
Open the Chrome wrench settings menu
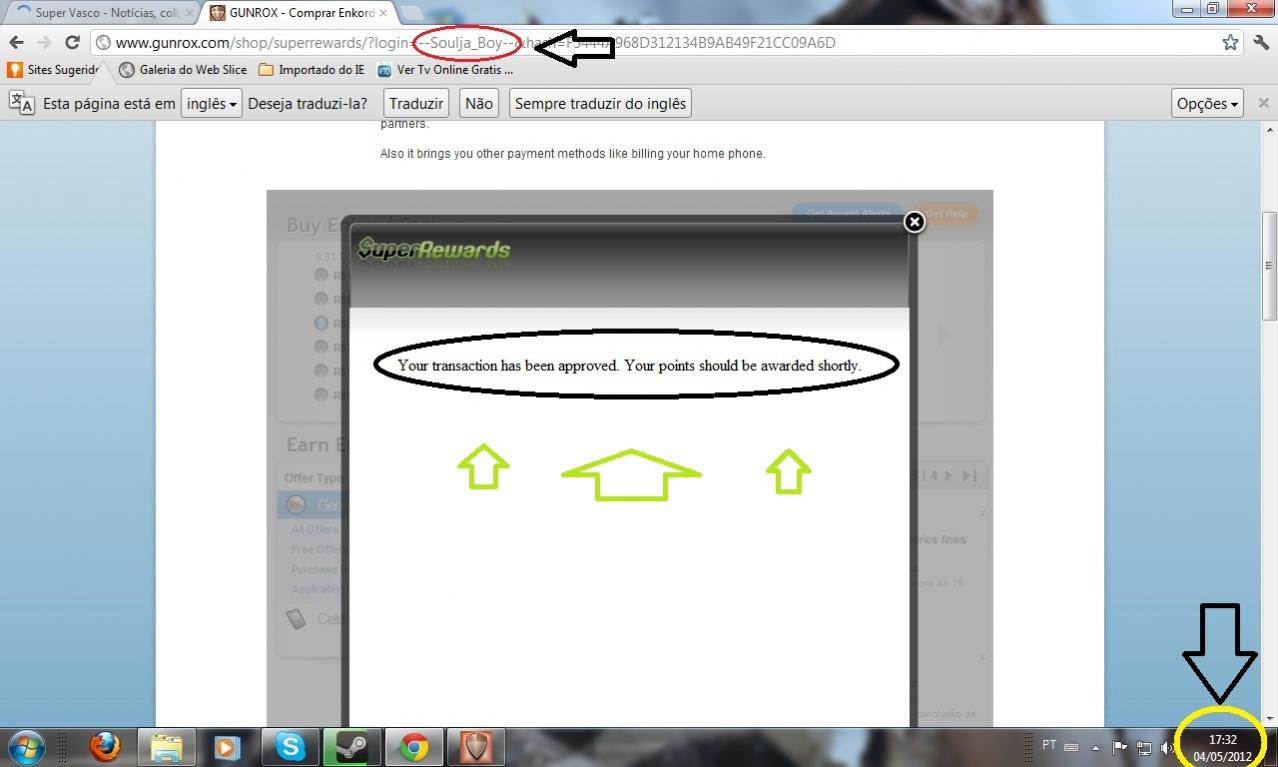pos(1260,42)
